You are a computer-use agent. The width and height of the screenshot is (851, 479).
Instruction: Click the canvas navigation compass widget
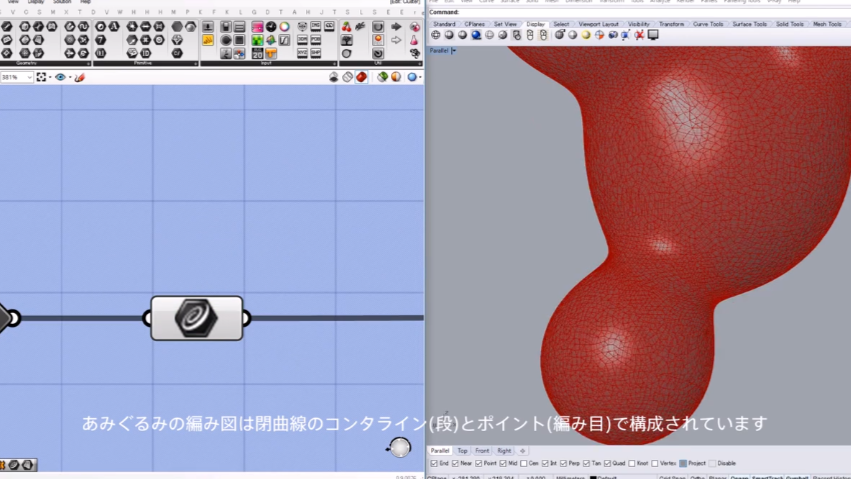[x=400, y=448]
